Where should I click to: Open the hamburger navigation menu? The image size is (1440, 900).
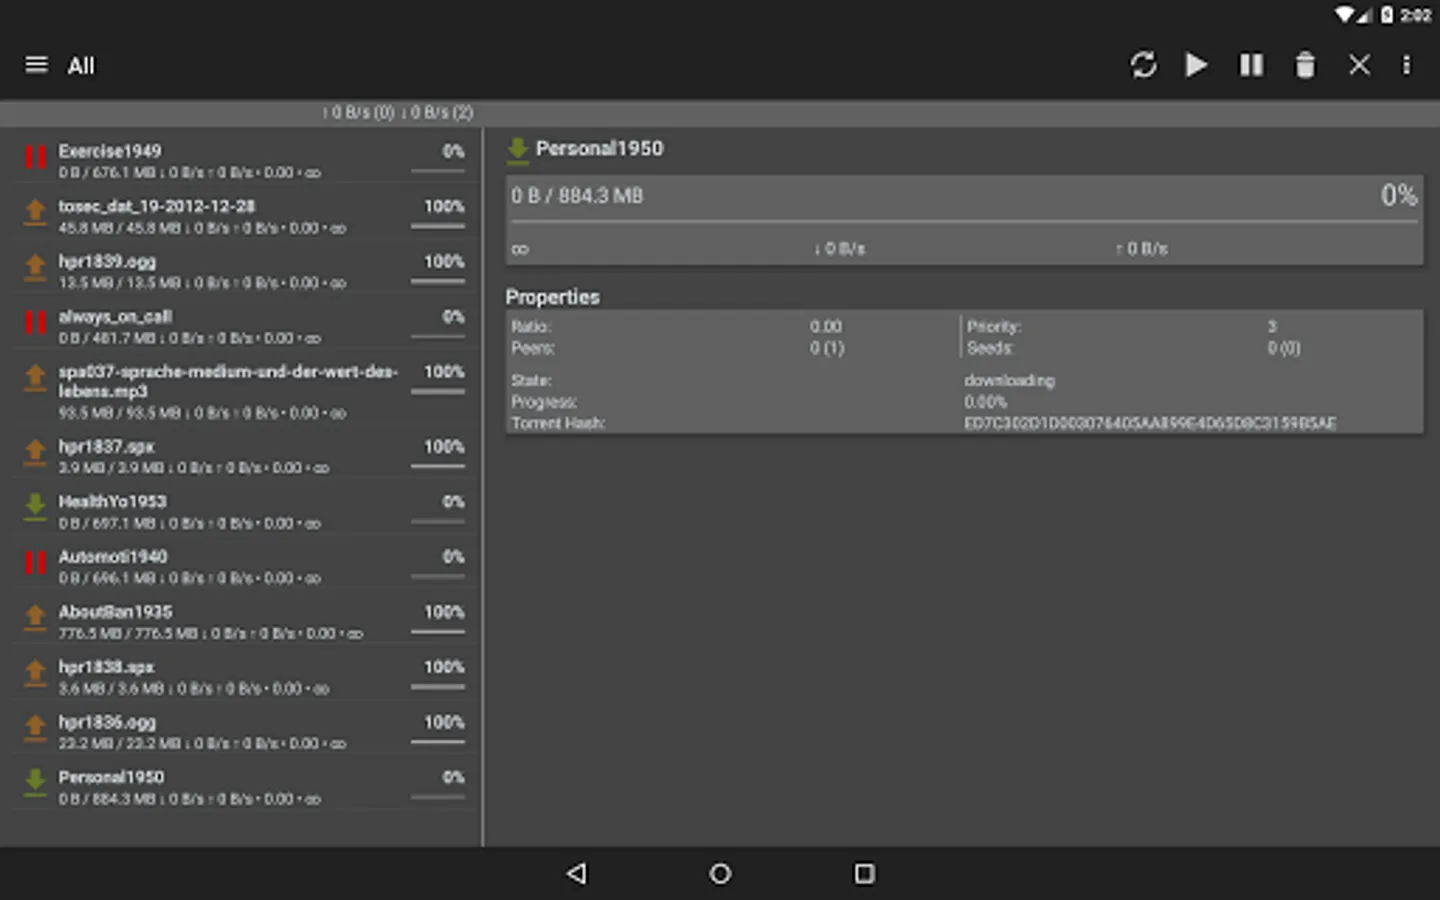coord(36,65)
